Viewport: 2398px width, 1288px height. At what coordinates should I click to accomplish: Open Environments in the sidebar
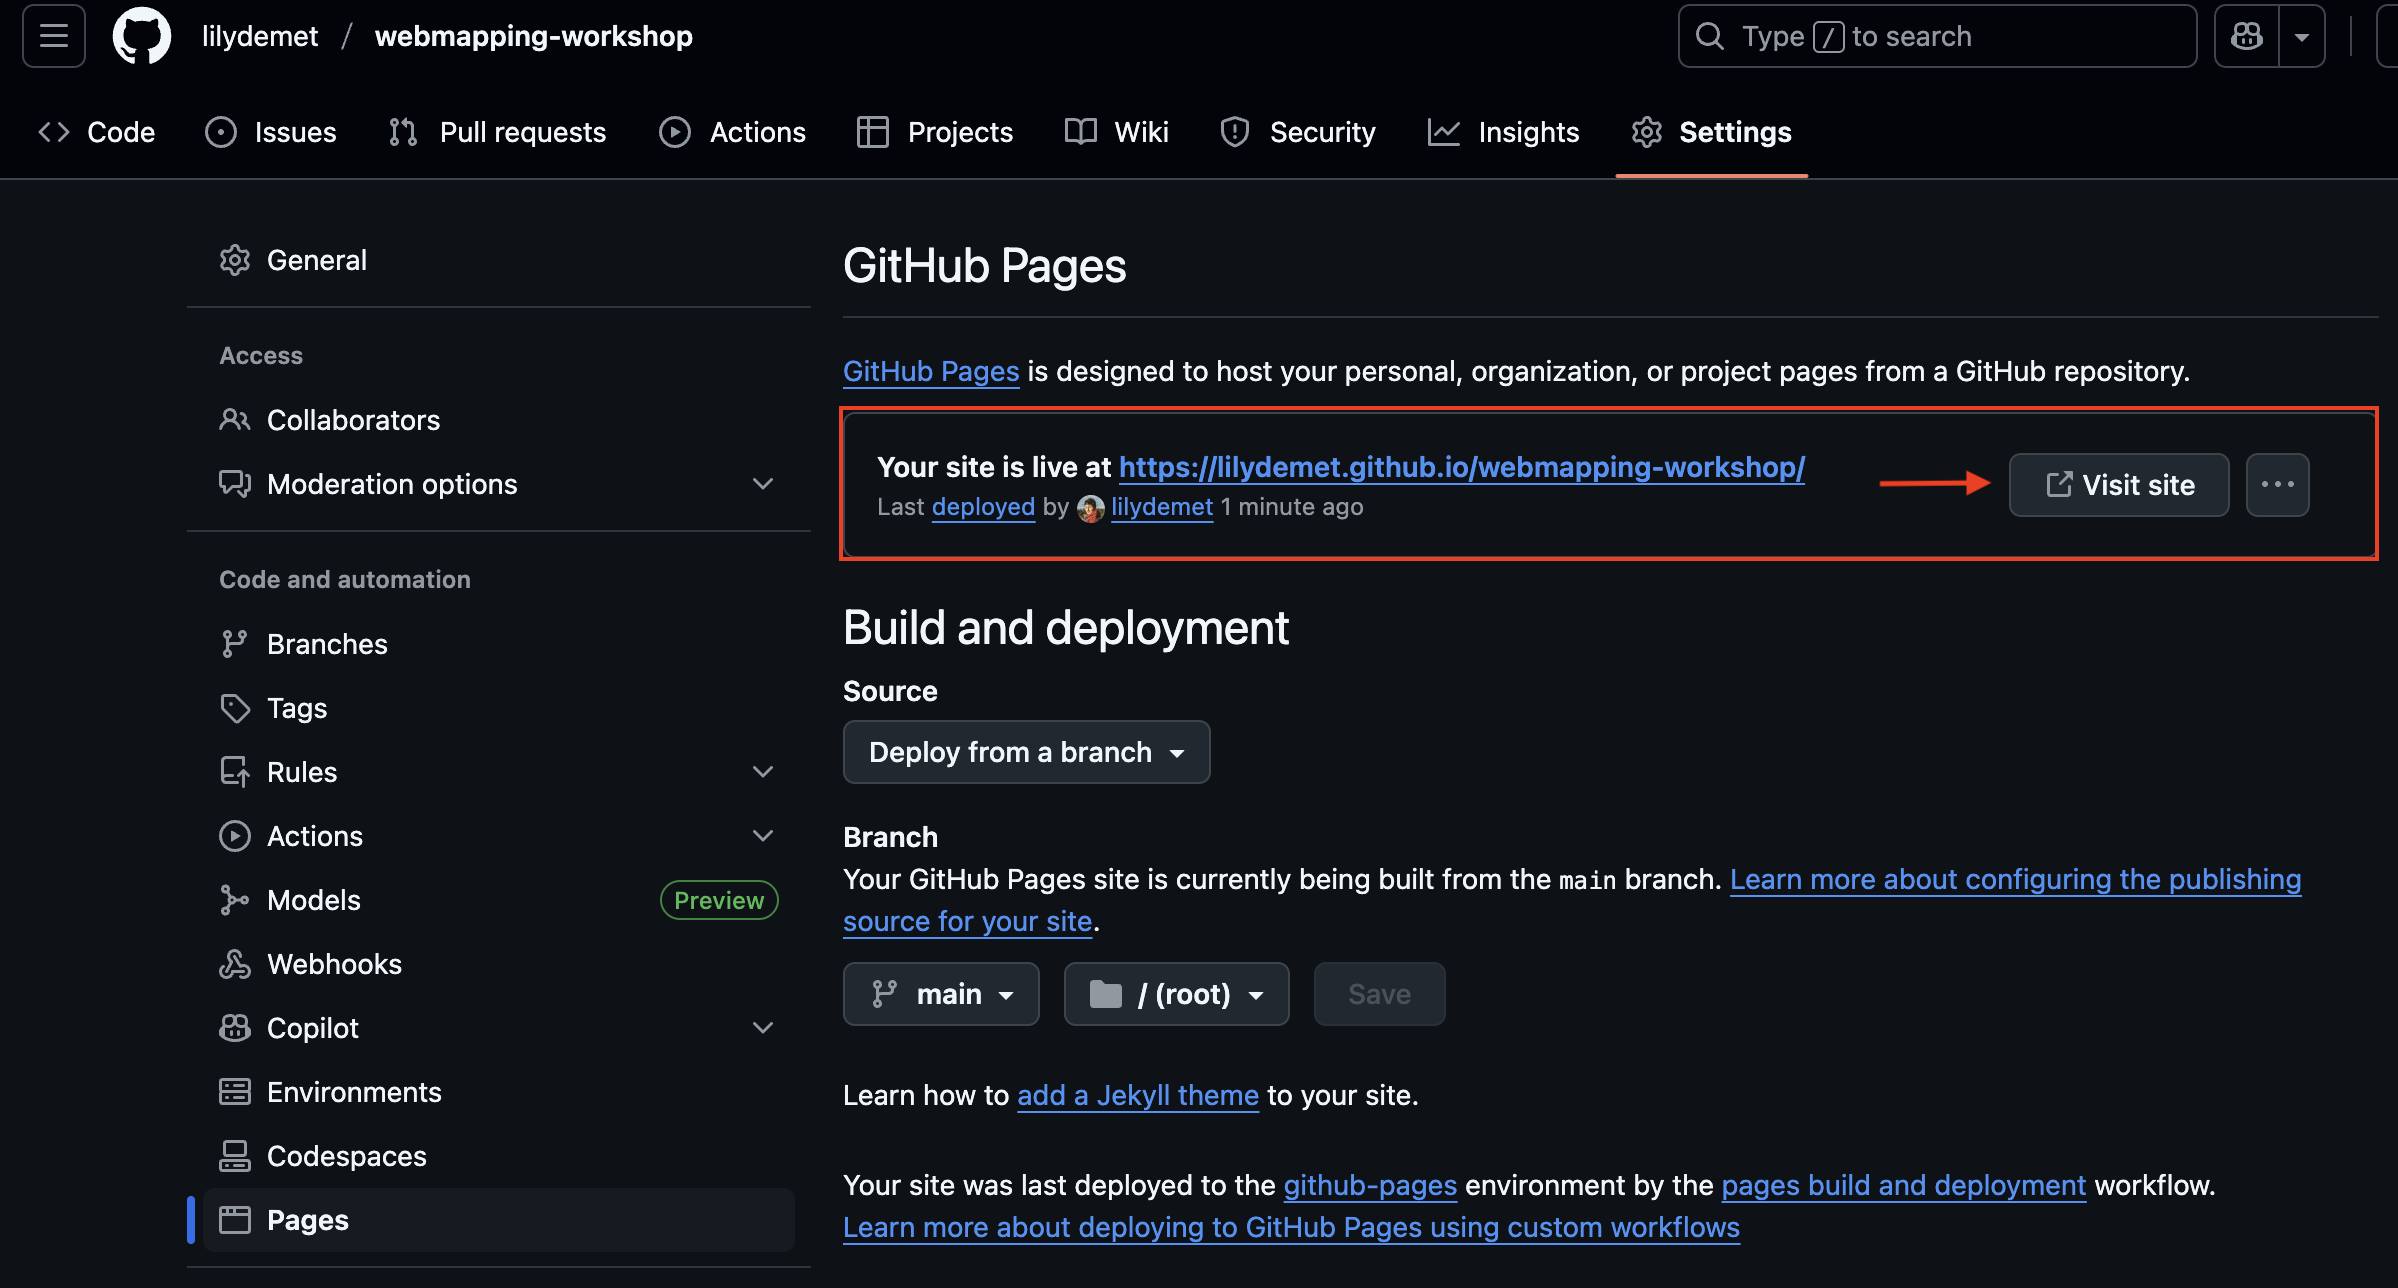[x=498, y=1092]
